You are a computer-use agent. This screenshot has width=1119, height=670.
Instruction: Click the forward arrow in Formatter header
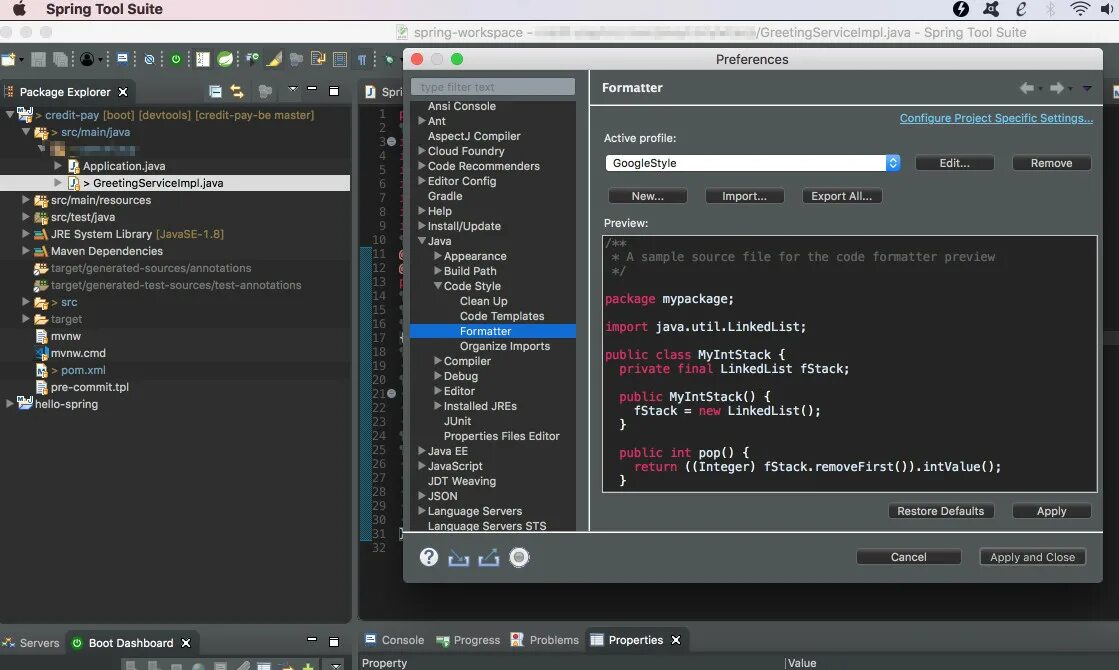(1057, 88)
